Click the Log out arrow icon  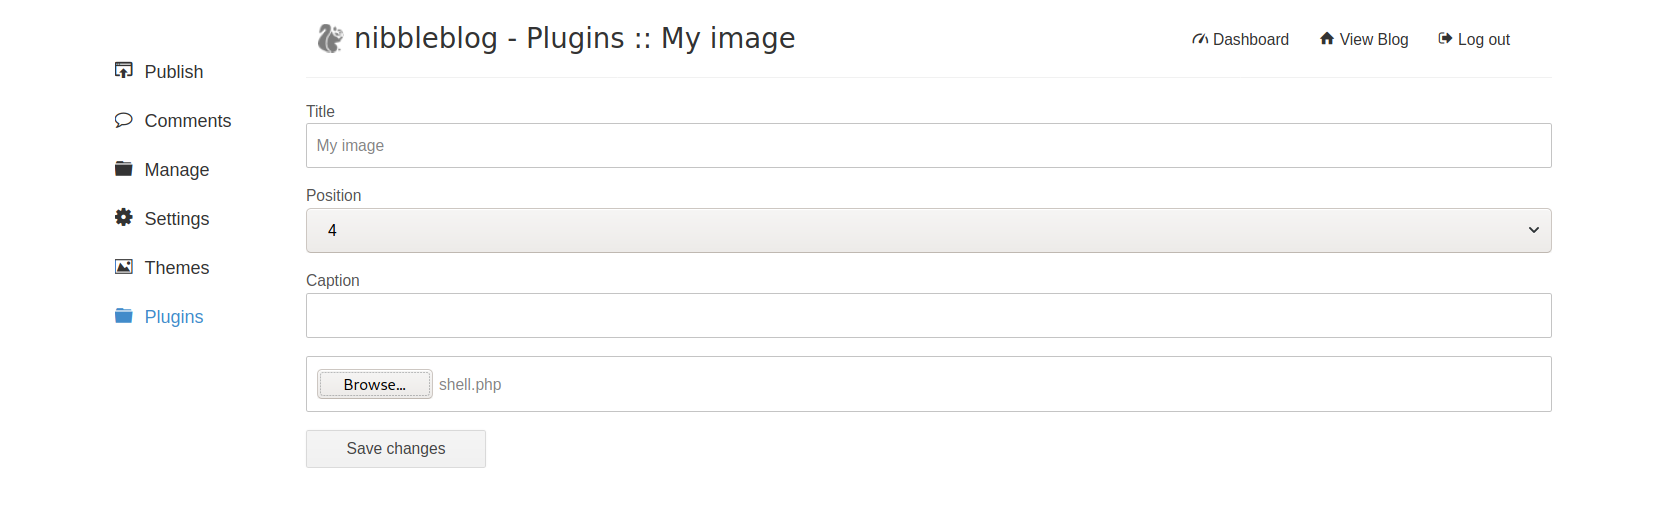coord(1445,39)
